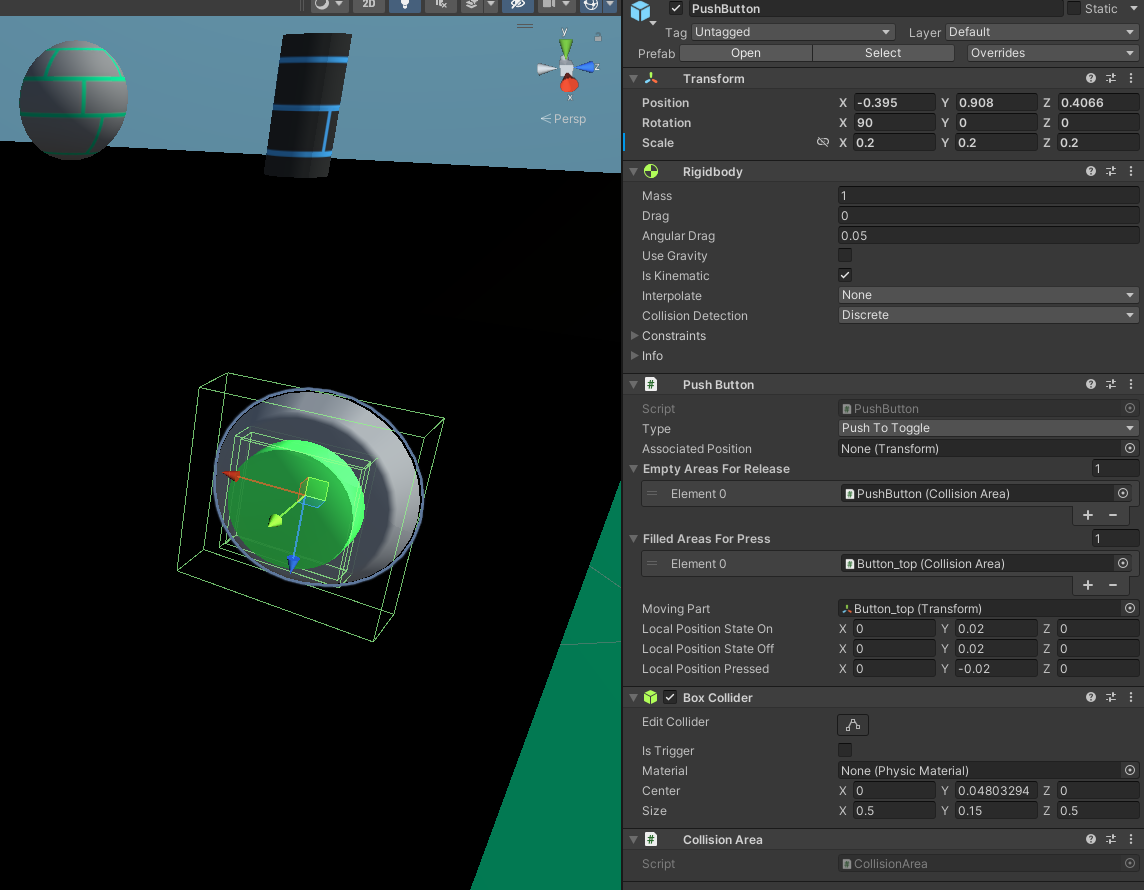
Task: Toggle scene lighting with the lightbulb icon
Action: click(404, 5)
